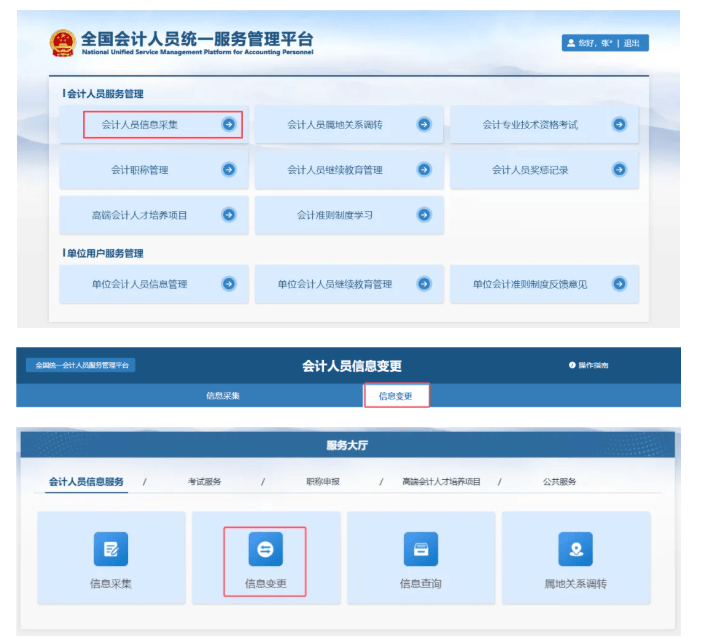Return via 全国统一会计人员服务管理平台 button
Viewport: 706px width, 643px height.
tap(81, 366)
